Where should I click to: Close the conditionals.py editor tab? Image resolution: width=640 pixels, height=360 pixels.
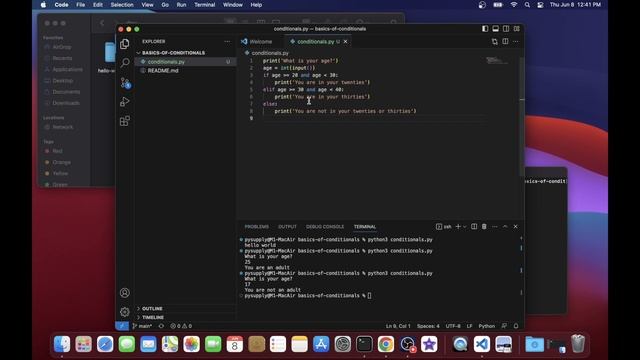coord(345,42)
